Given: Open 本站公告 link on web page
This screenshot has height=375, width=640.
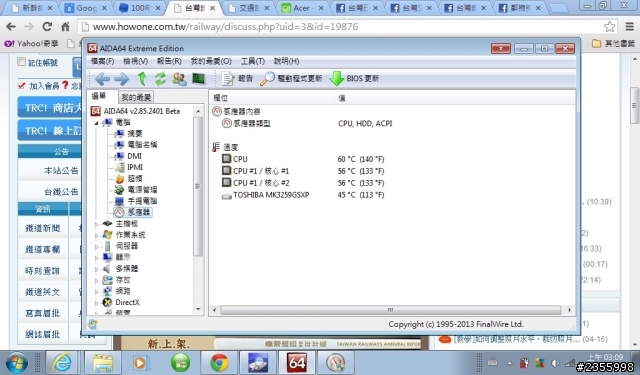Looking at the screenshot, I should pyautogui.click(x=61, y=171).
